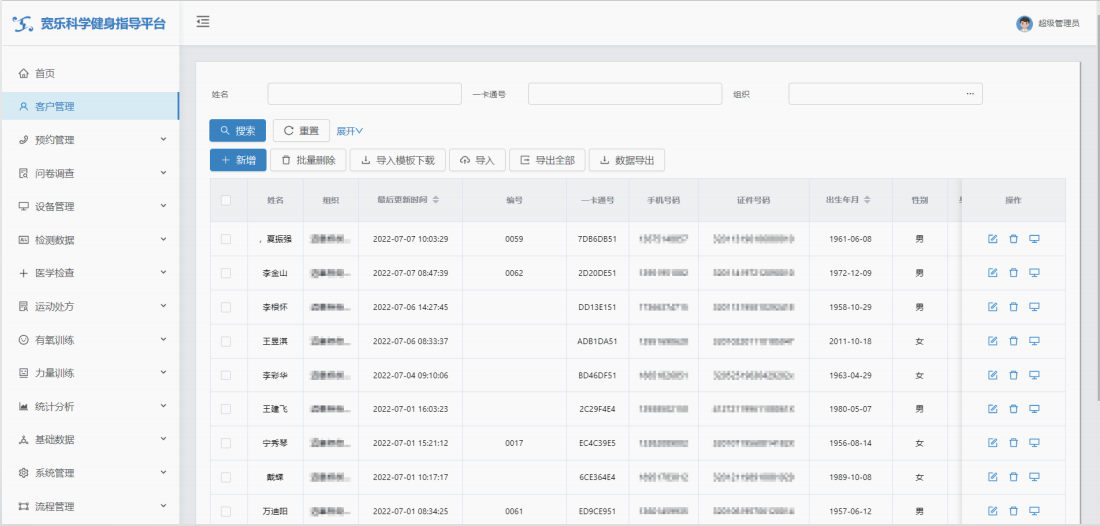1100x526 pixels.
Task: Click the delete icon in 宁秀琴's row
Action: (x=1013, y=443)
